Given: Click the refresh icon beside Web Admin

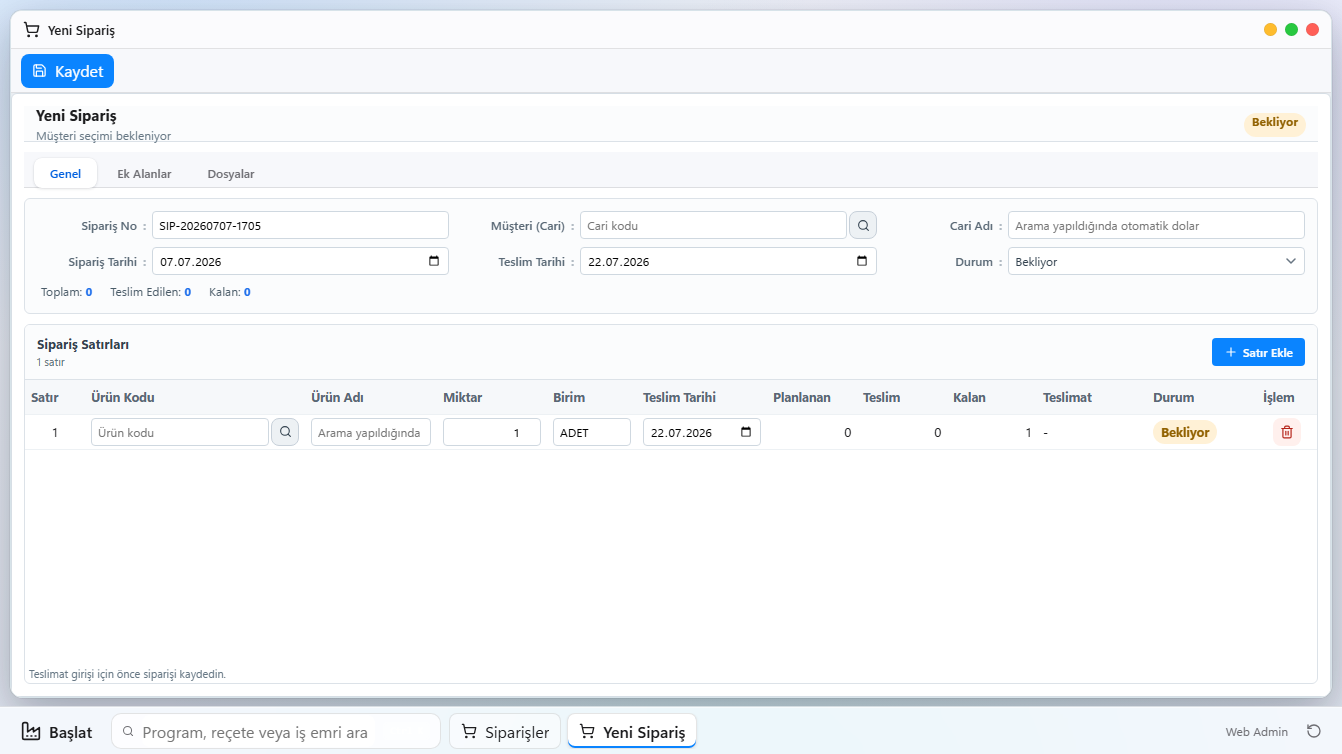Looking at the screenshot, I should pyautogui.click(x=1314, y=731).
